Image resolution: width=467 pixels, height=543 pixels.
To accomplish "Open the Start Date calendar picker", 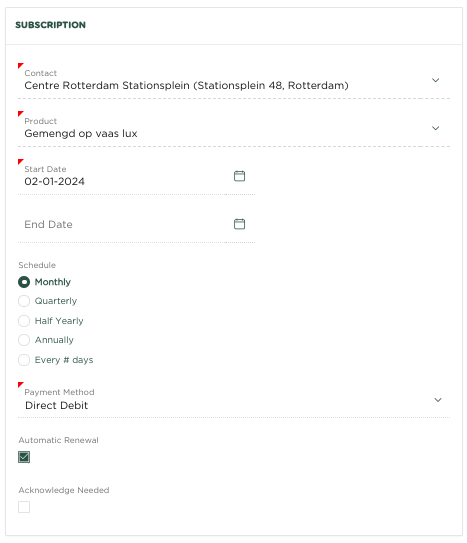I will point(239,176).
